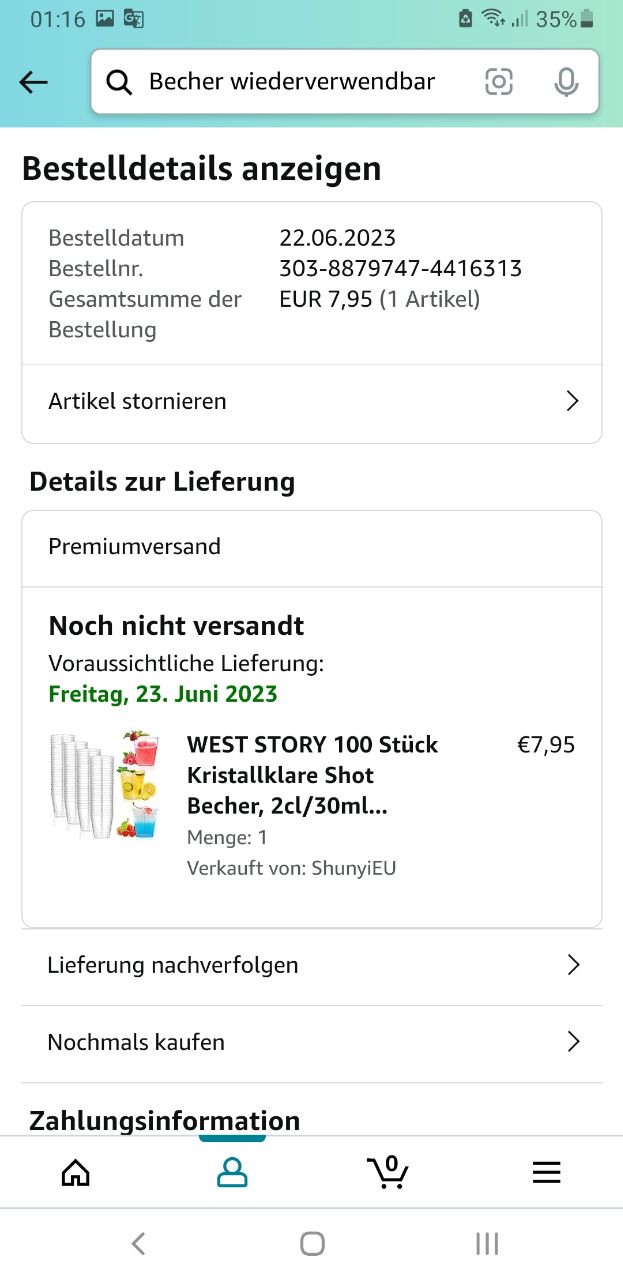Start voice search with microphone

[x=566, y=82]
